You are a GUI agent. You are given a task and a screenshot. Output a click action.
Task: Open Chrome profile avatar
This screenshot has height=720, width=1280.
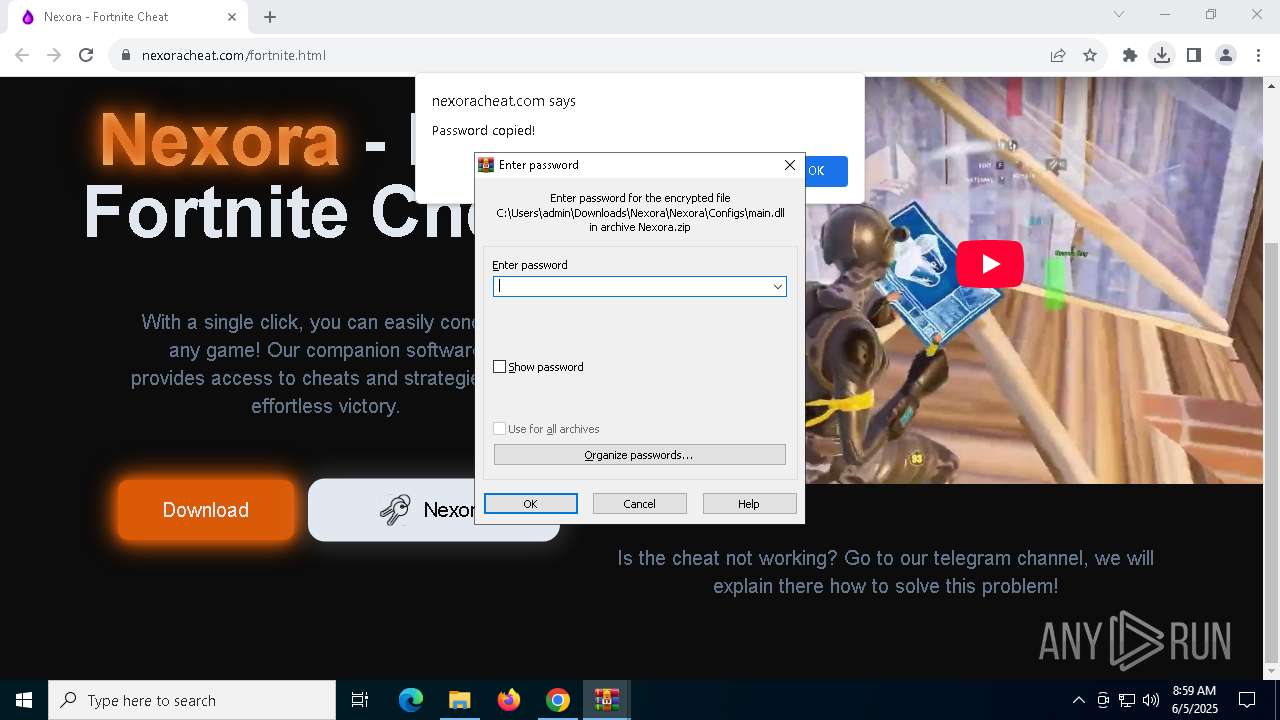click(1226, 55)
